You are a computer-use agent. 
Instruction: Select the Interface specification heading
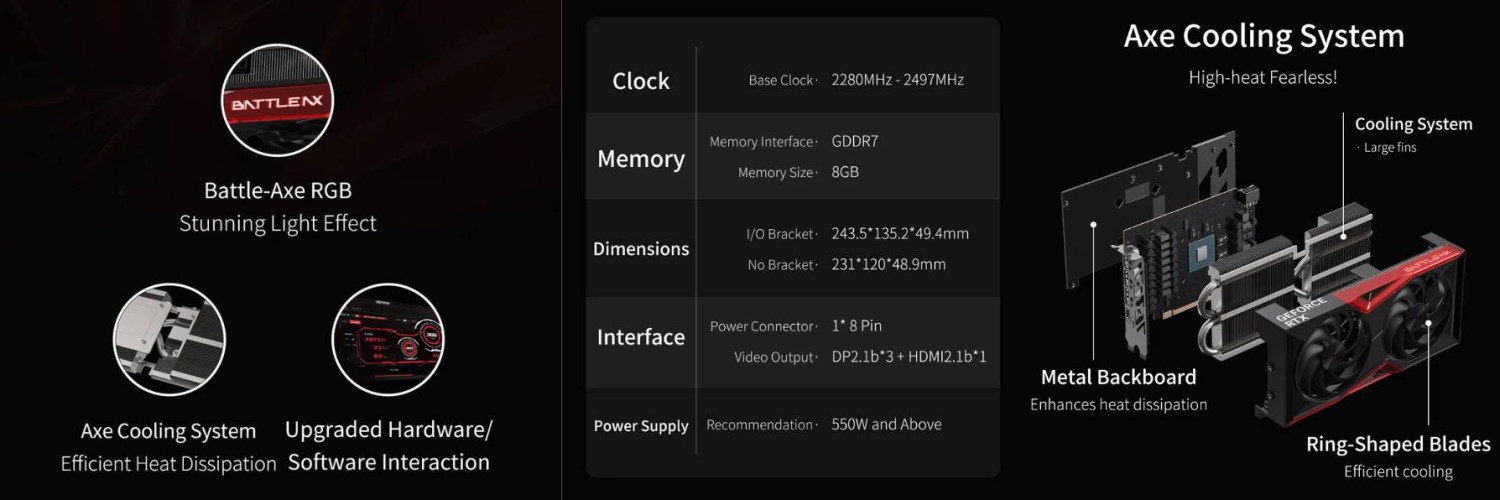[641, 337]
